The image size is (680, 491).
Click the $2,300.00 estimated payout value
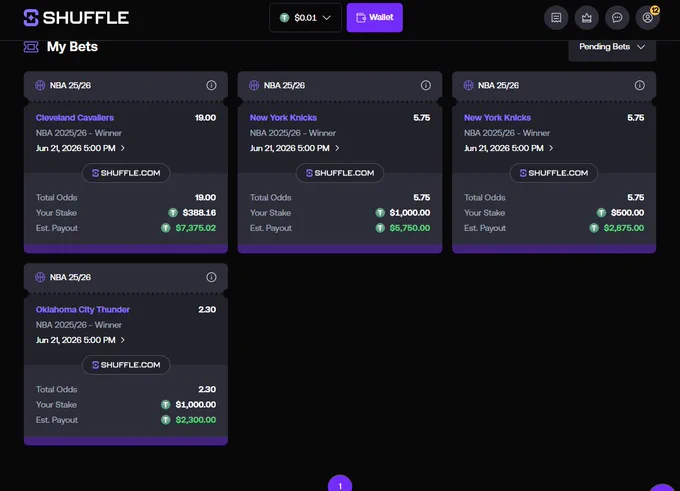[x=196, y=420]
